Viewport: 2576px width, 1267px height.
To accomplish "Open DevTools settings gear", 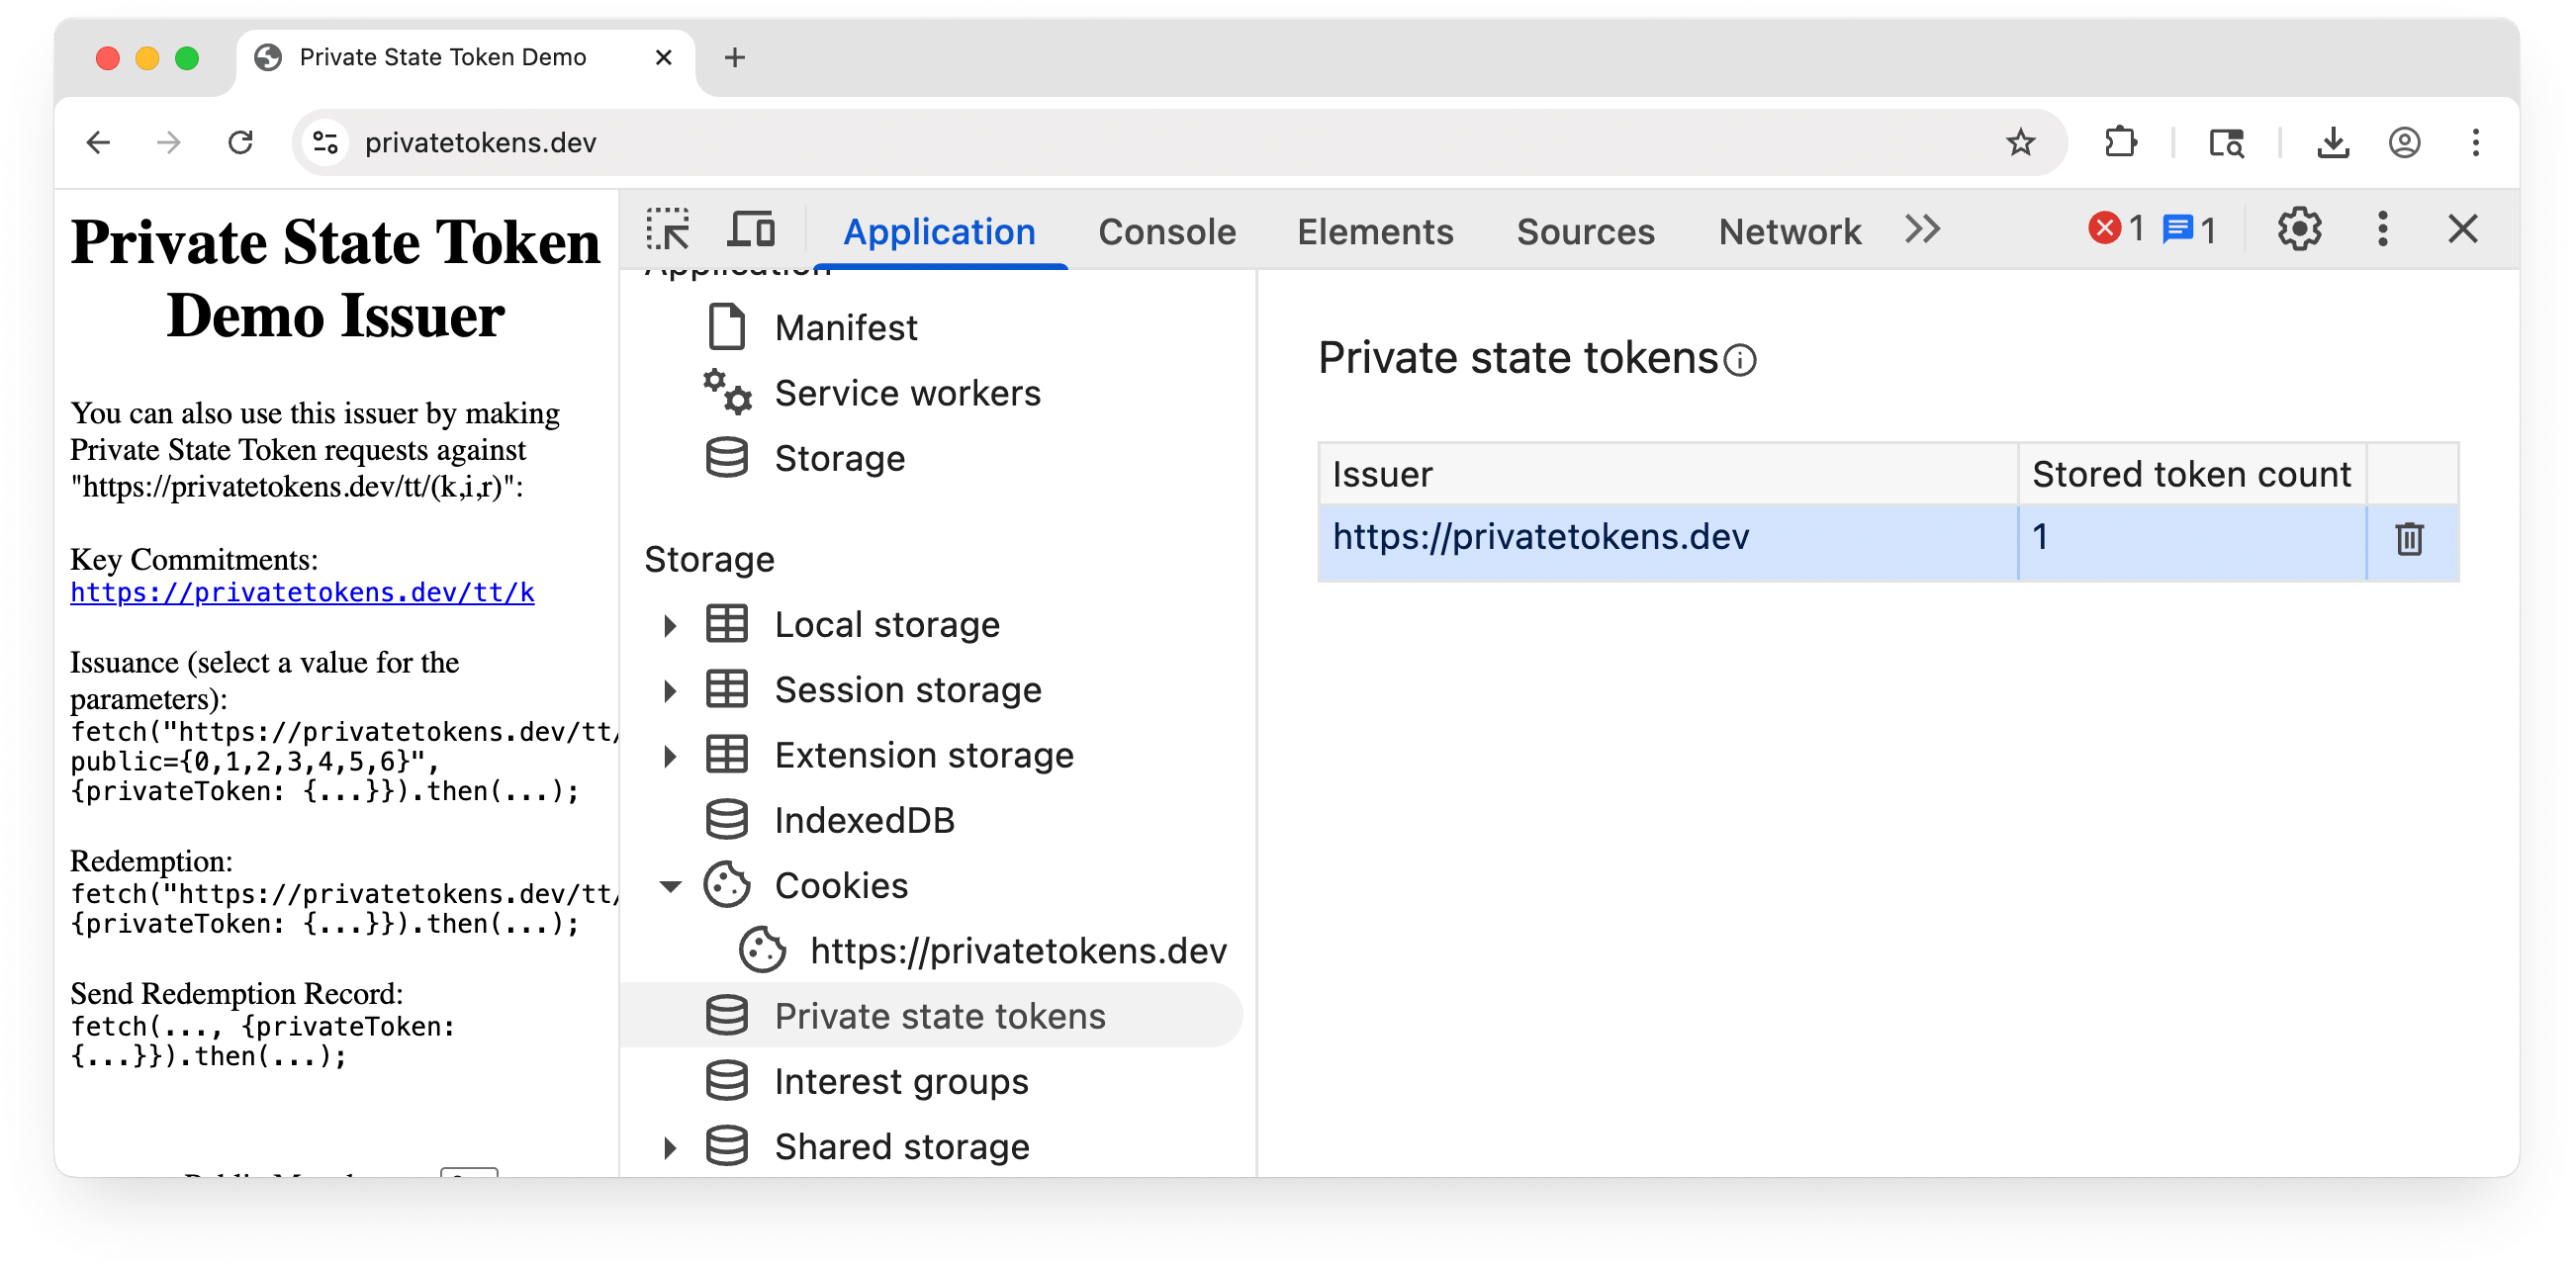I will tap(2300, 229).
